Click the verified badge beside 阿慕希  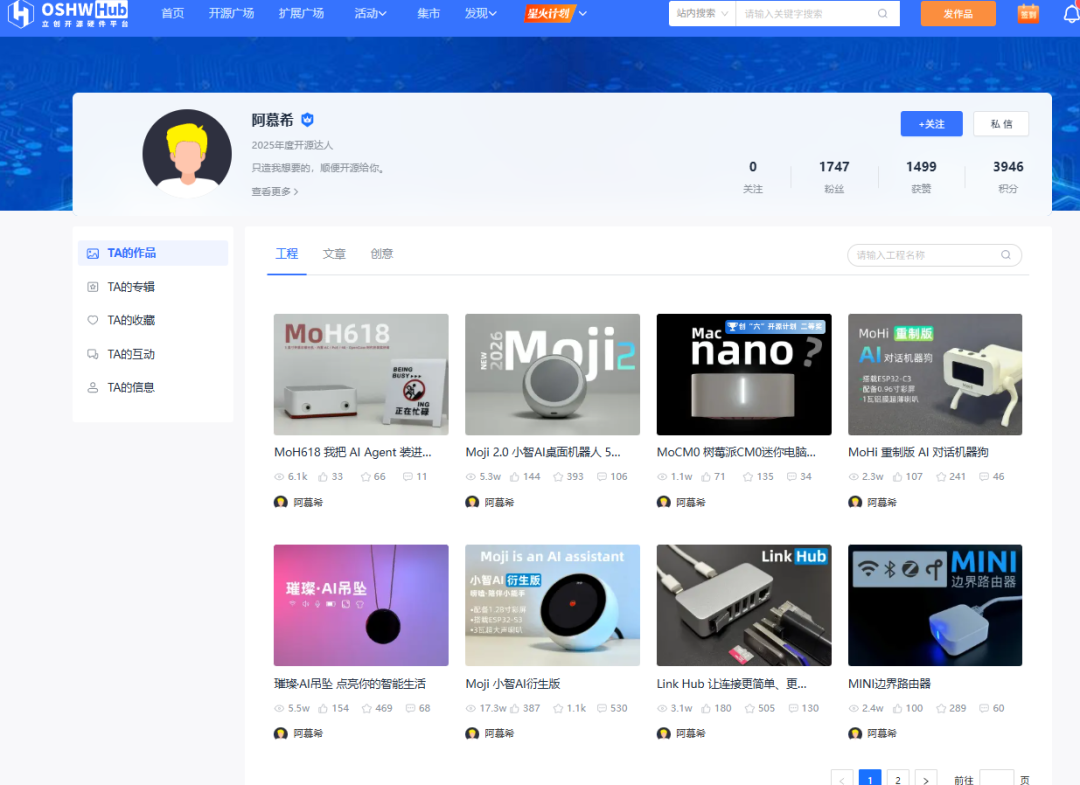tap(308, 120)
